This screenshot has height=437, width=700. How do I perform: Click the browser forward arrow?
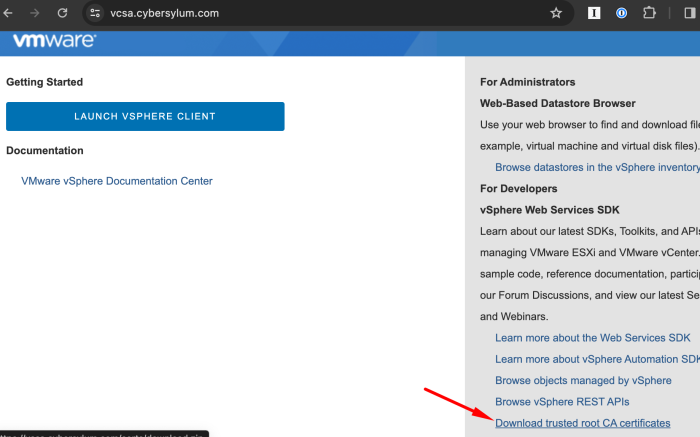pyautogui.click(x=34, y=13)
